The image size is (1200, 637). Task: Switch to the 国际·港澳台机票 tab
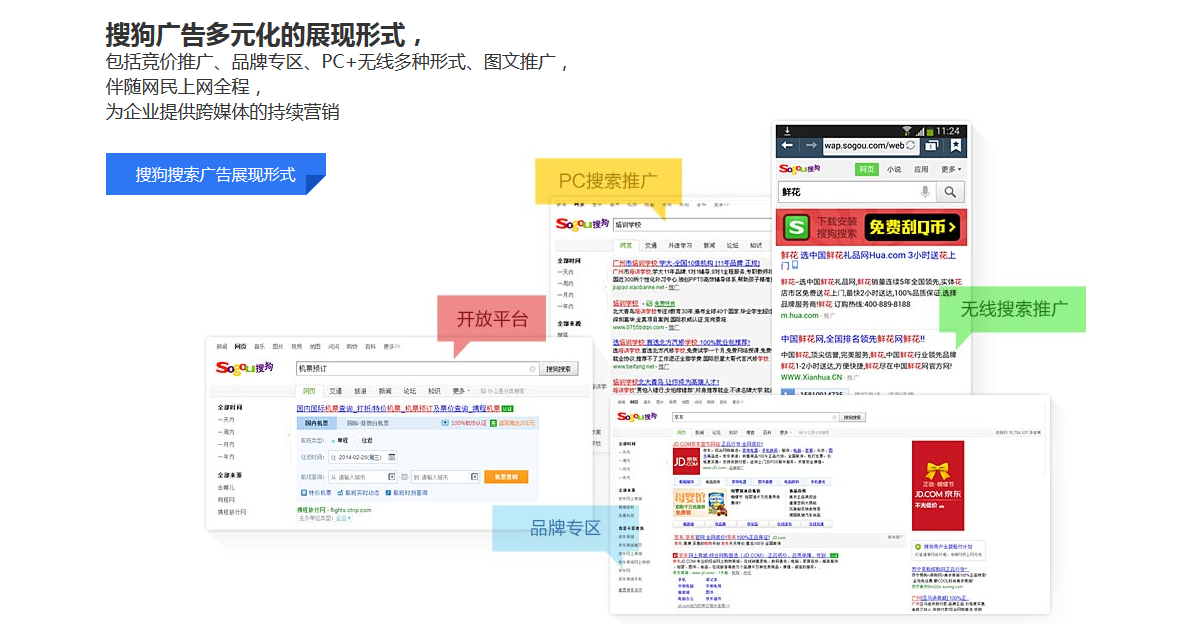(368, 423)
